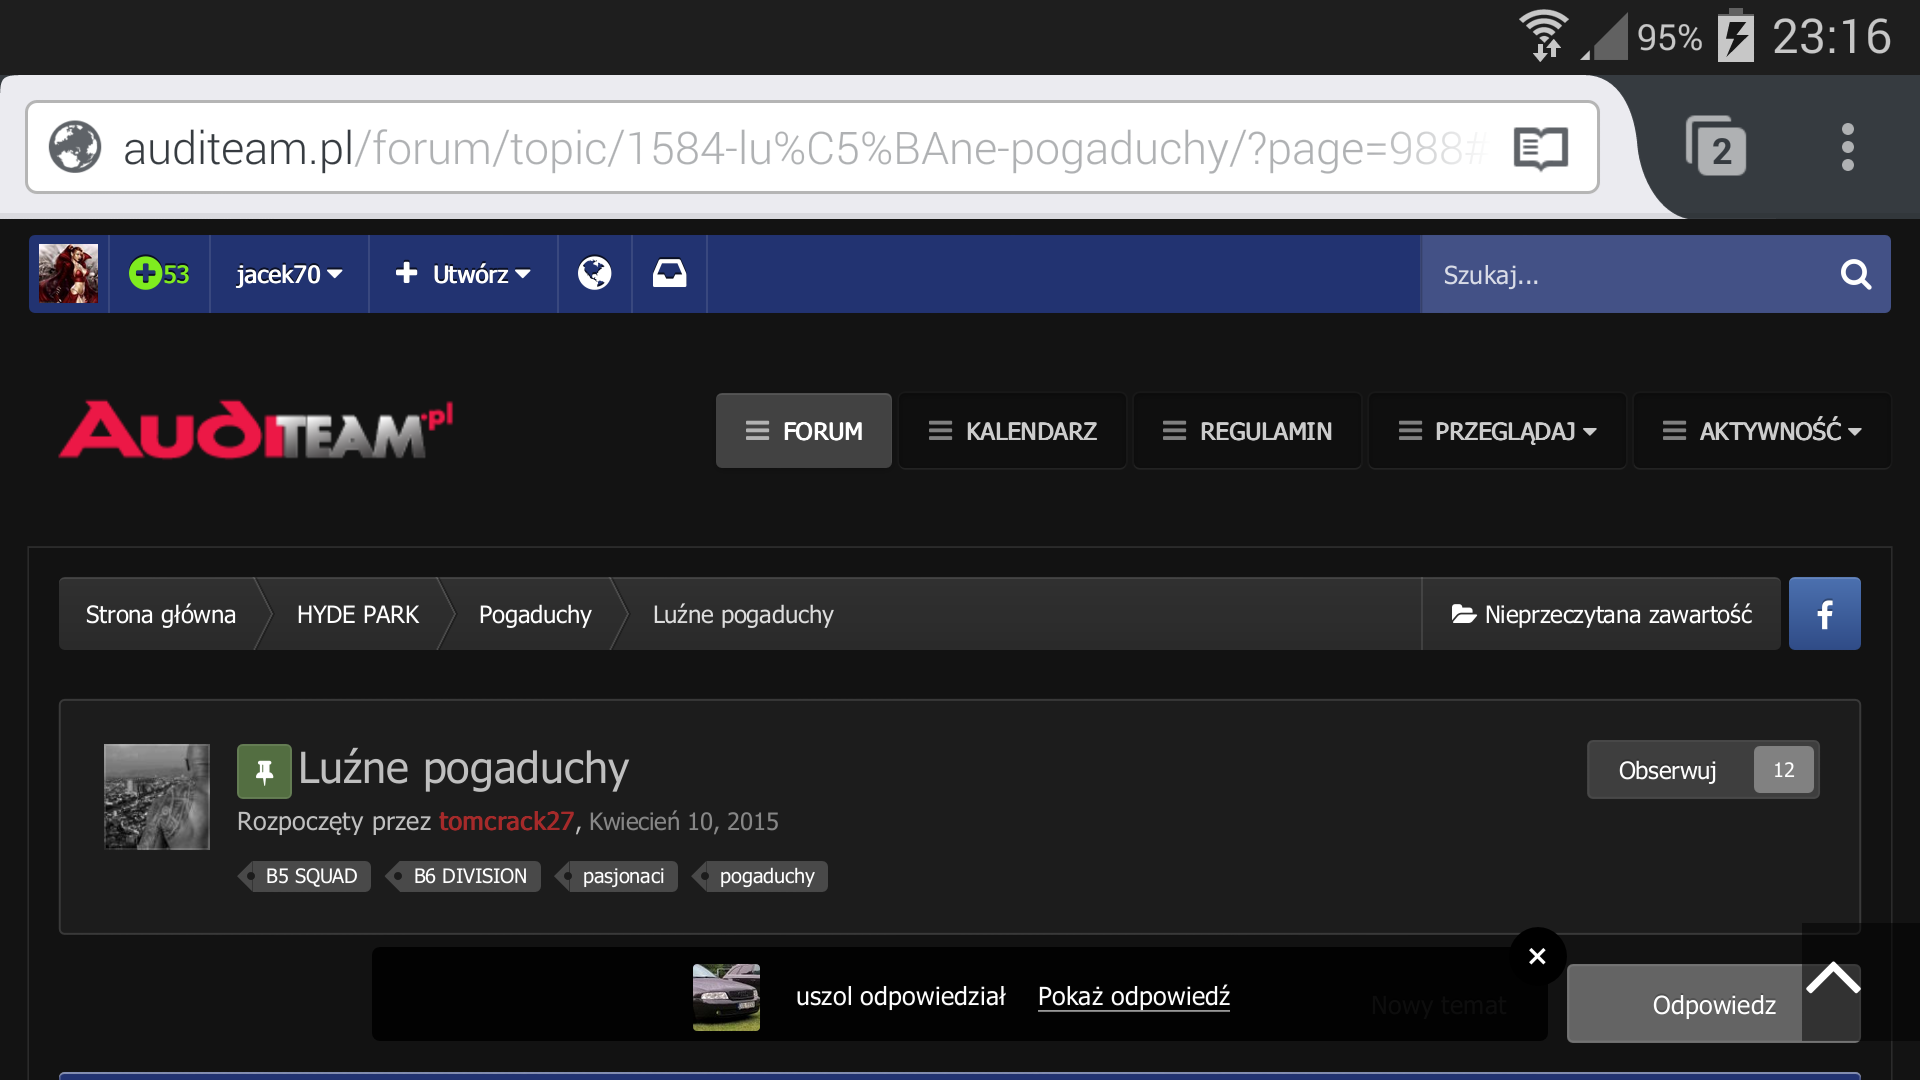This screenshot has width=1920, height=1080.
Task: Open the KALENDARZ menu item
Action: 1012,431
